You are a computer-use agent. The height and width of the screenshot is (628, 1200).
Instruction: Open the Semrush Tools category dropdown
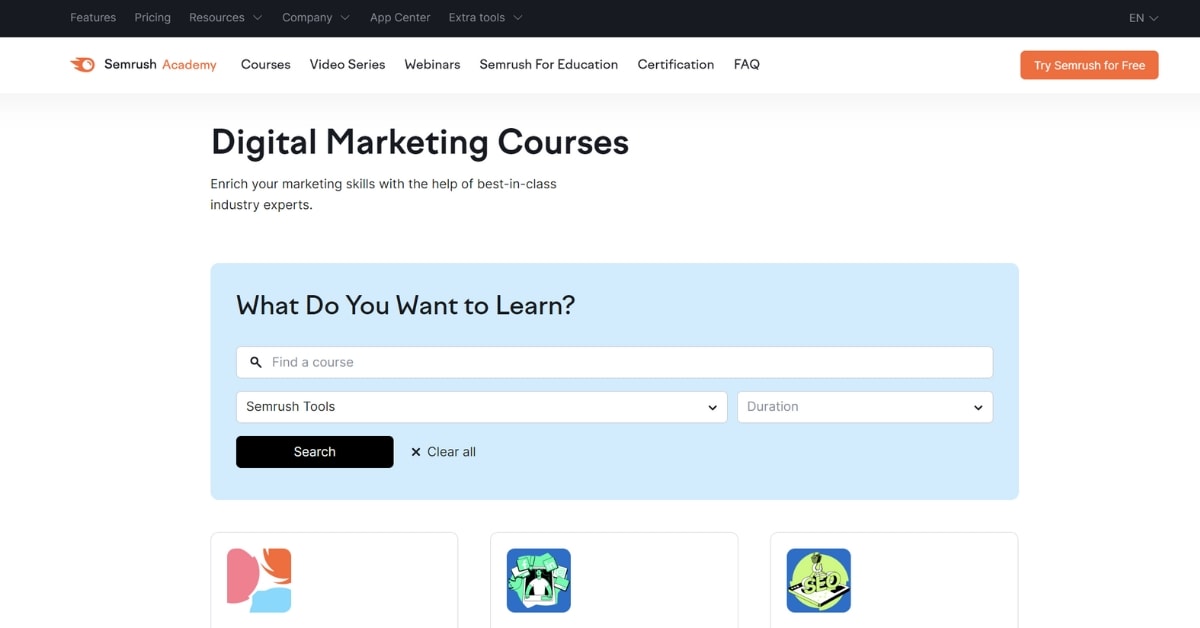[482, 407]
